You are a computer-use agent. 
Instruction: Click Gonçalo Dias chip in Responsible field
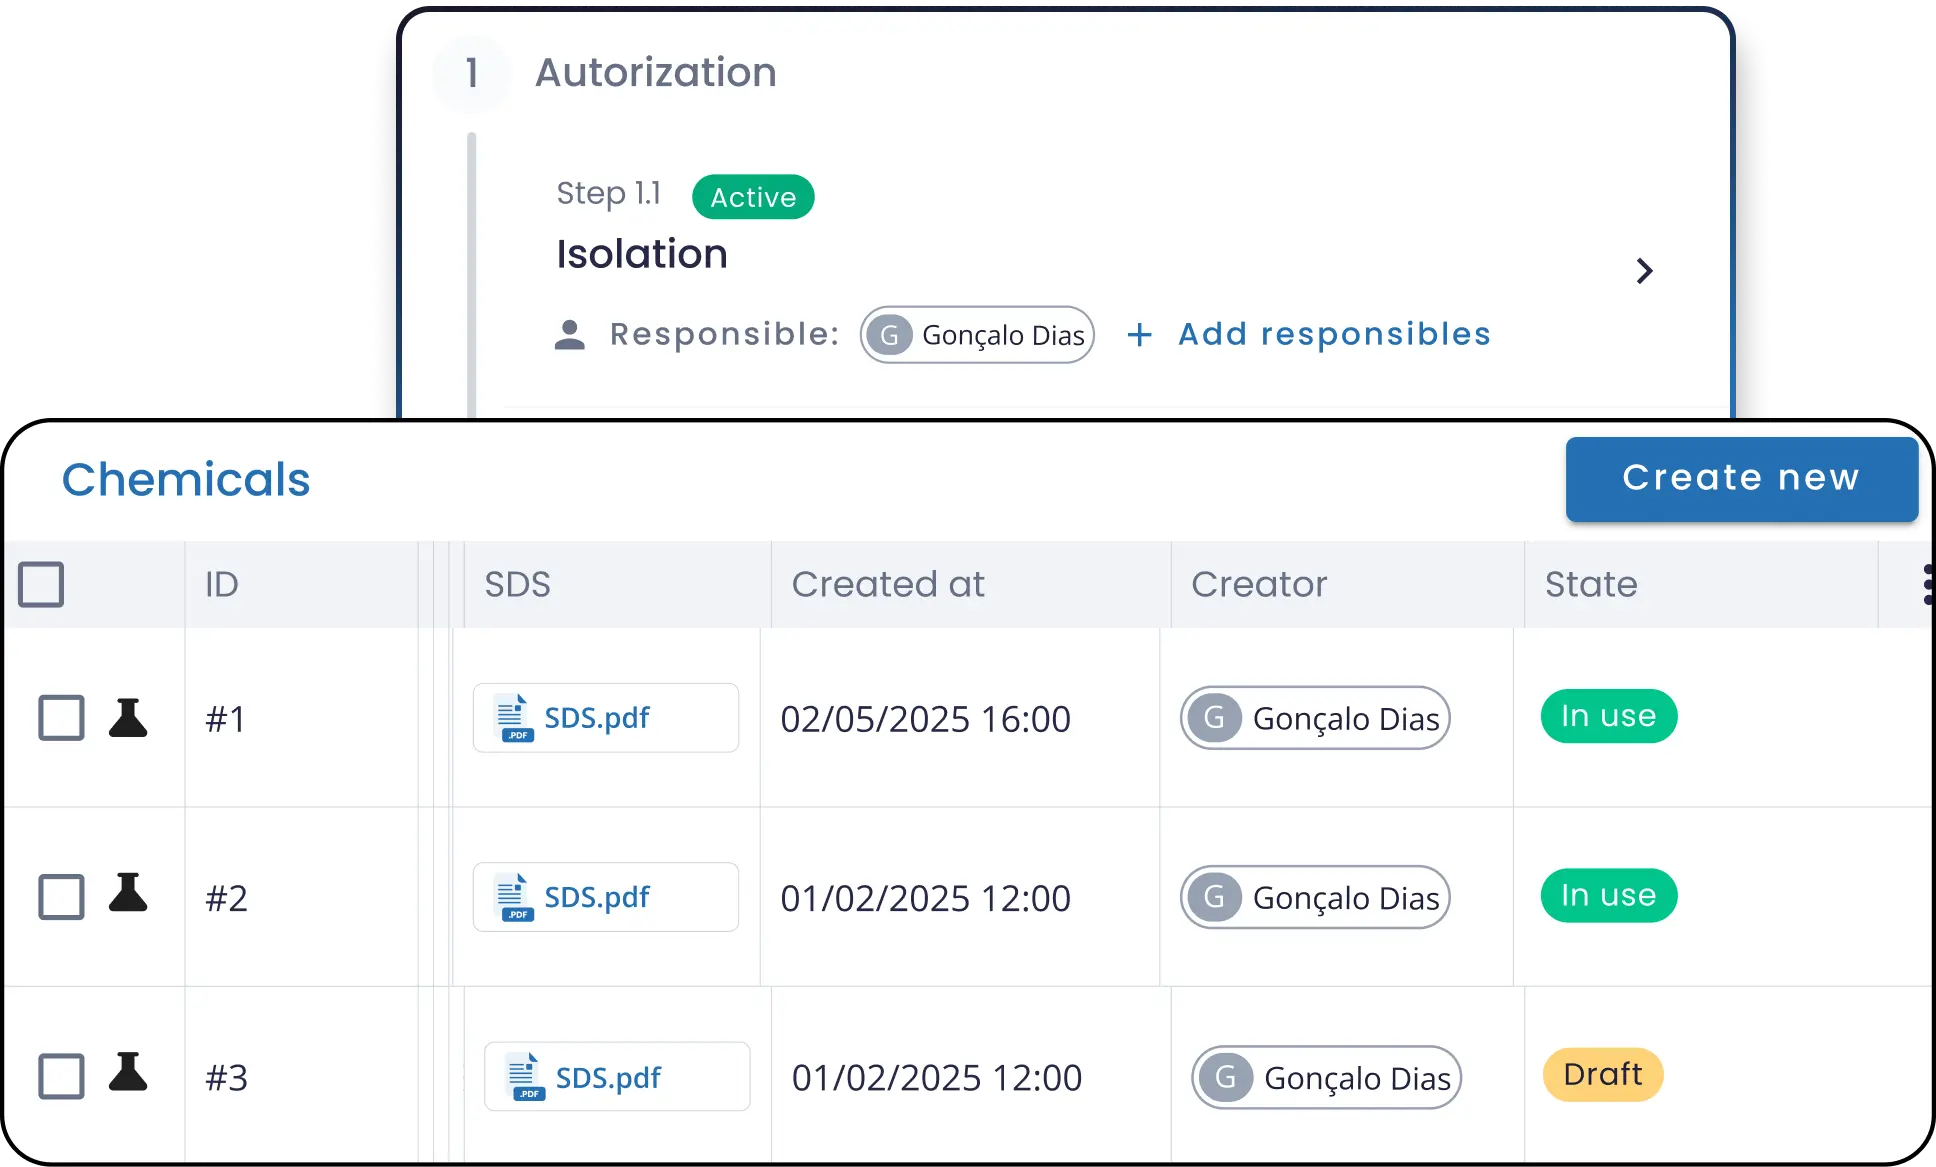977,335
